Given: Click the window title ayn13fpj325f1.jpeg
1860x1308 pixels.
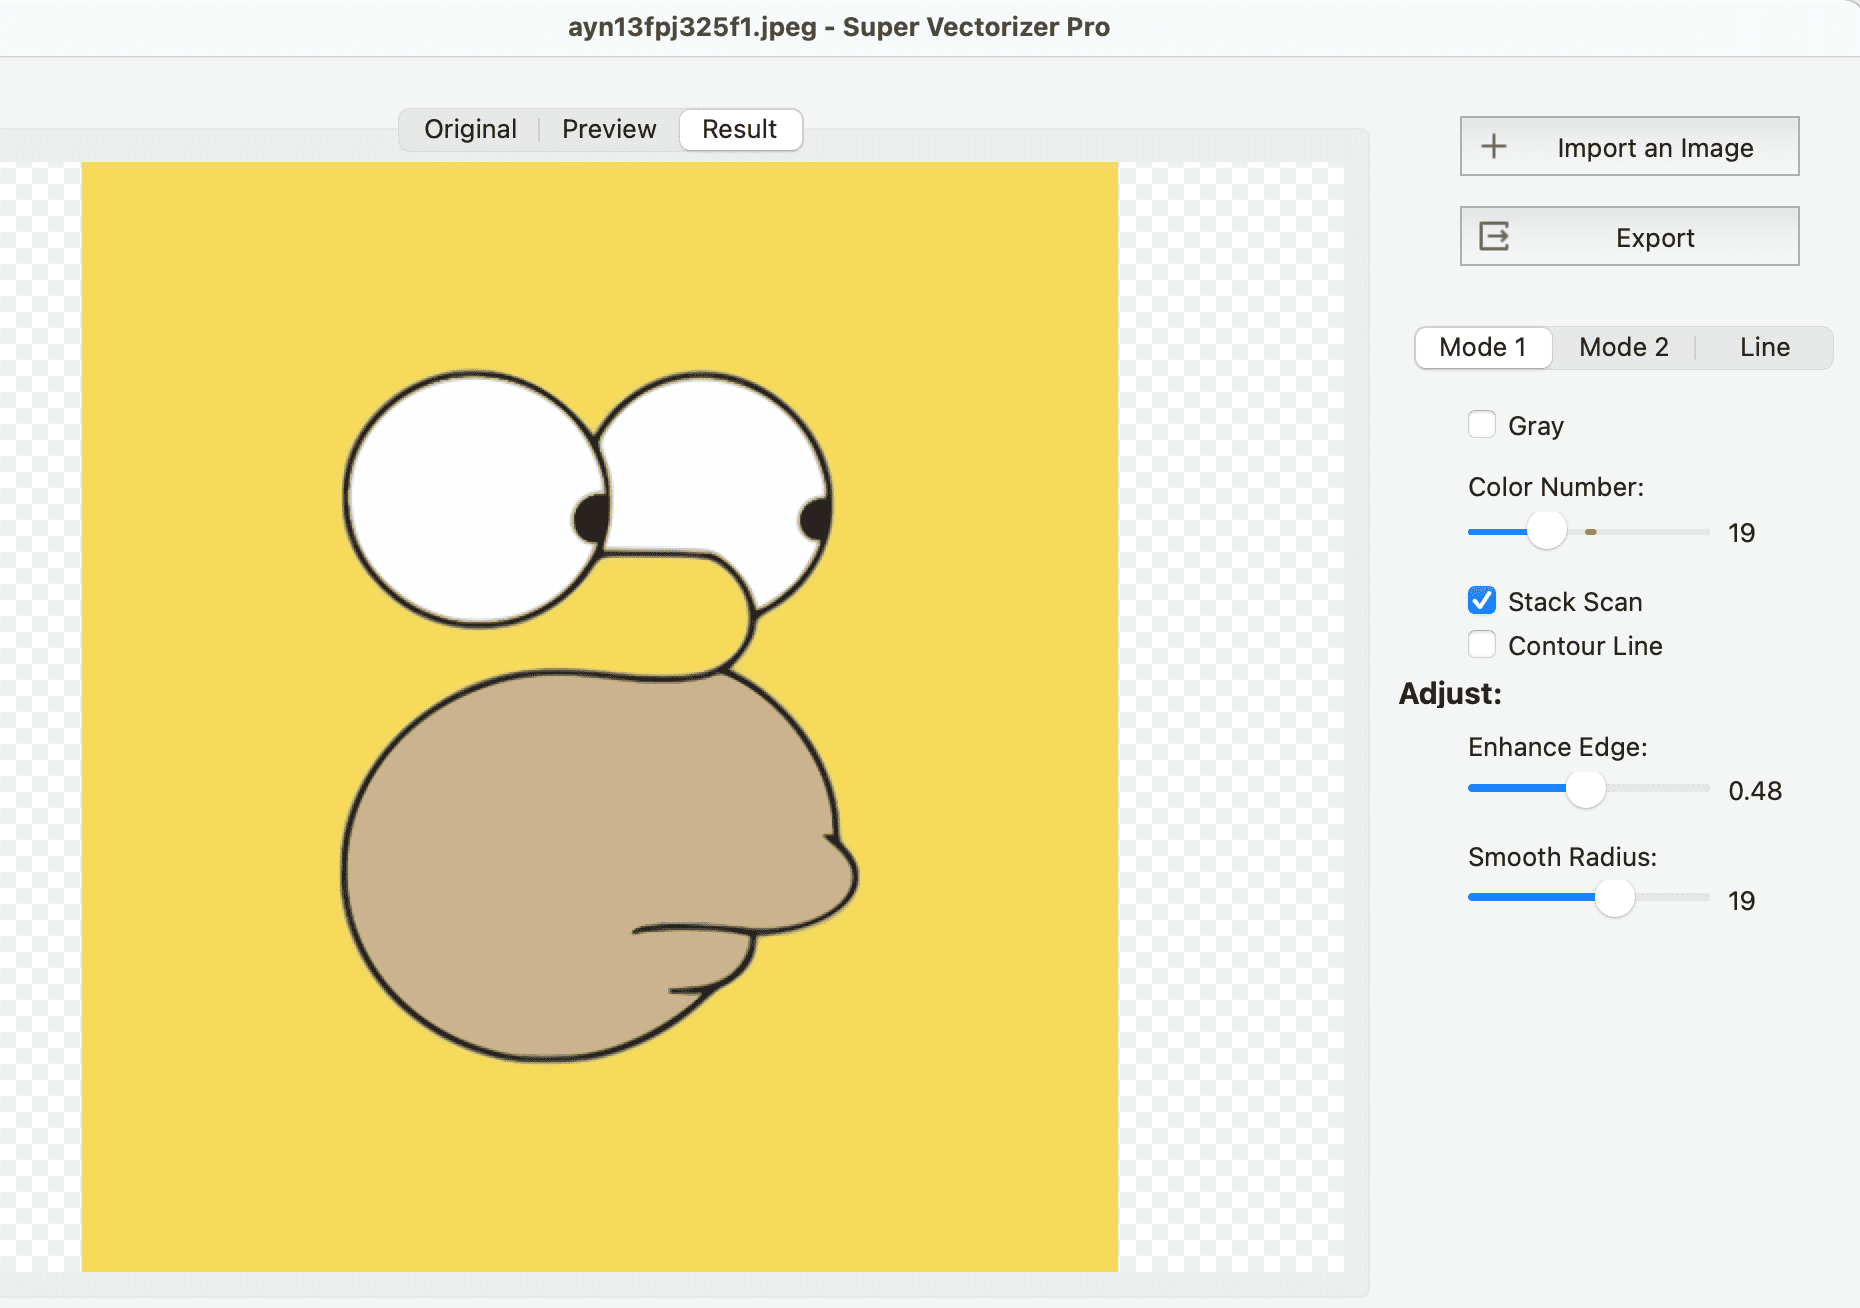Looking at the screenshot, I should pyautogui.click(x=692, y=27).
